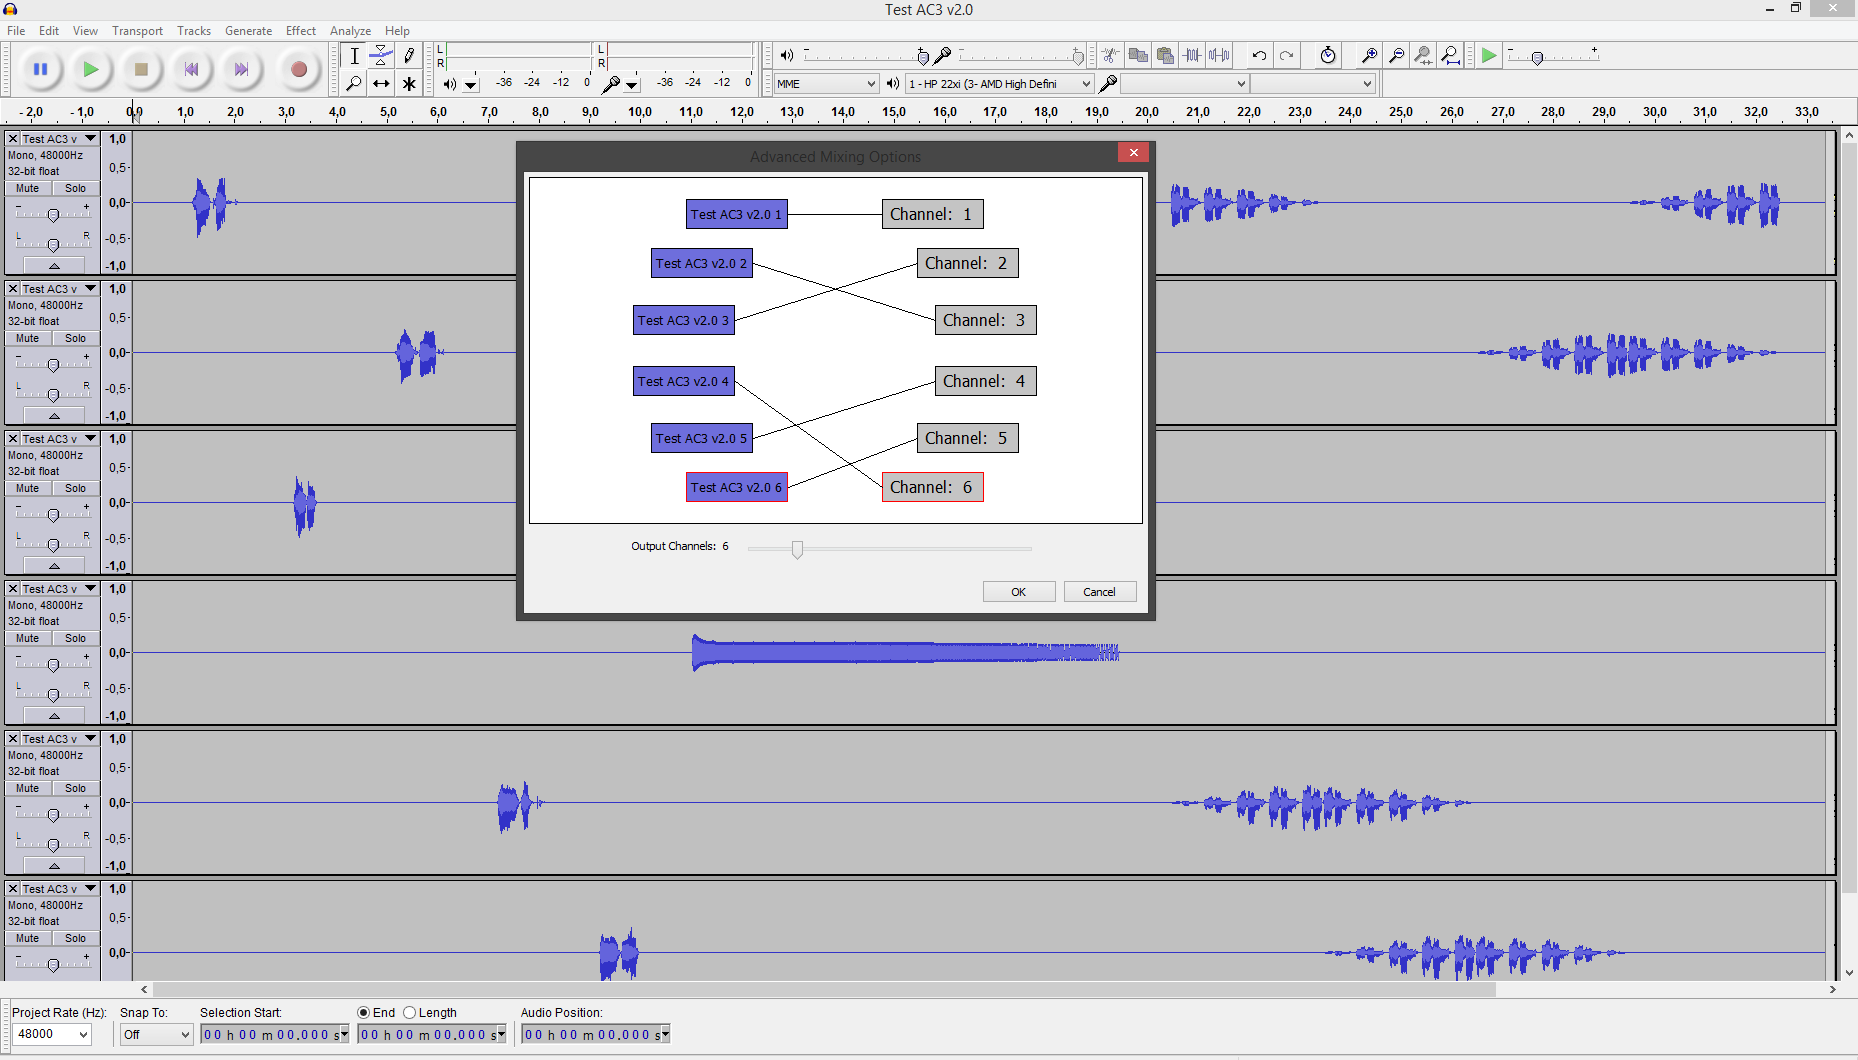Click the Cut scissors icon
This screenshot has height=1060, width=1858.
point(1110,55)
